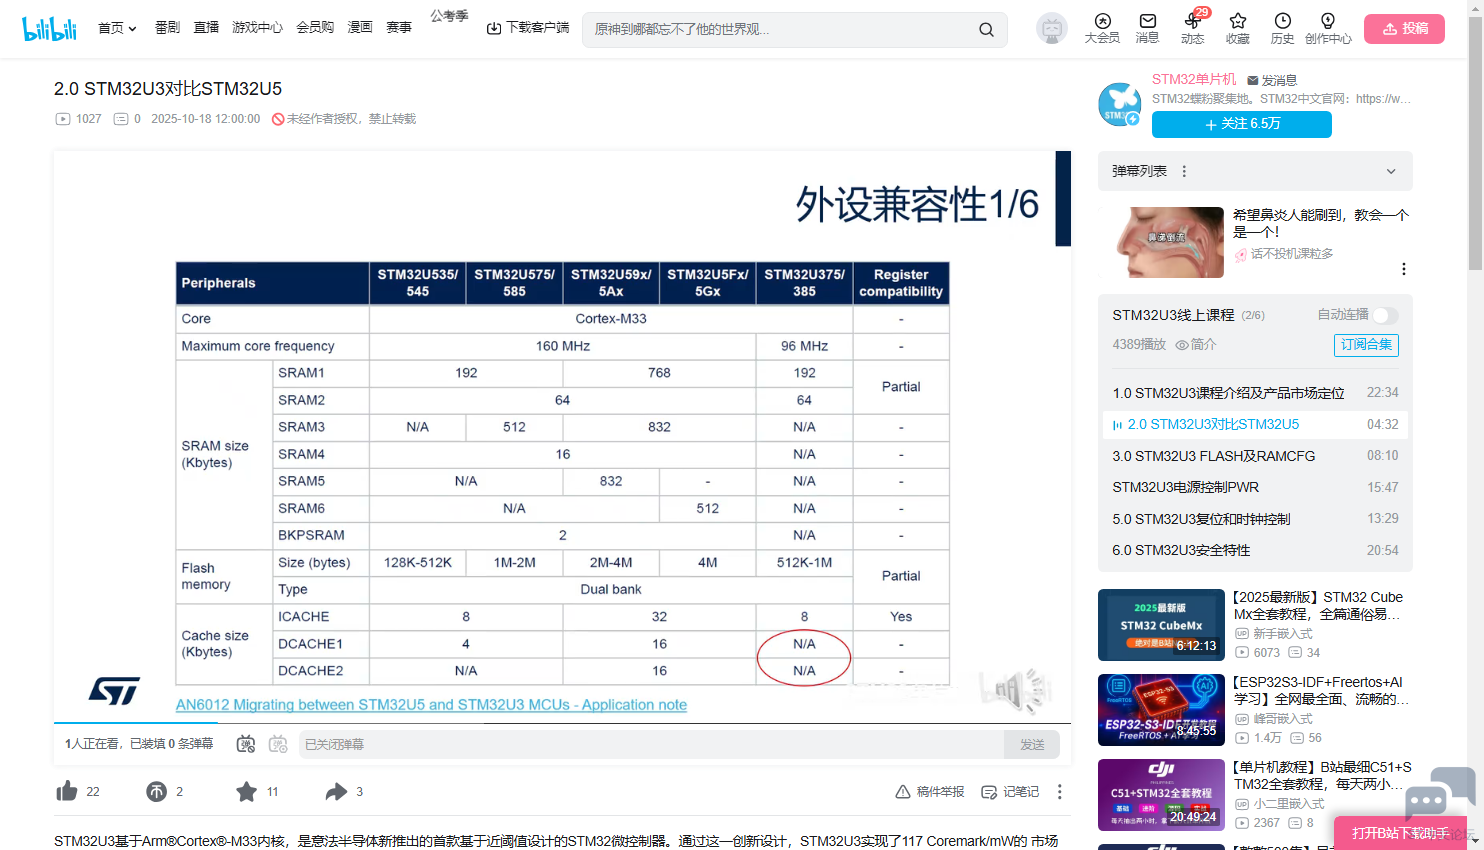Open the 鼻炎 ad thumbnail
Viewport: 1484px width, 850px height.
click(1161, 242)
